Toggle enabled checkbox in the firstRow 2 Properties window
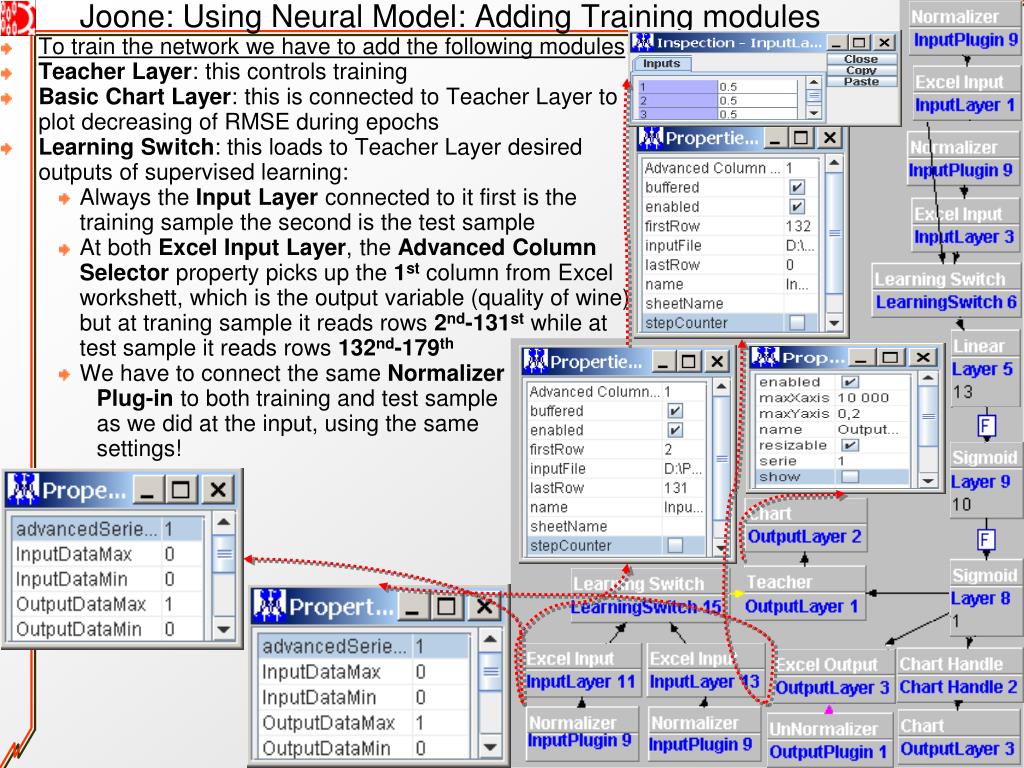This screenshot has height=768, width=1024. [x=675, y=430]
